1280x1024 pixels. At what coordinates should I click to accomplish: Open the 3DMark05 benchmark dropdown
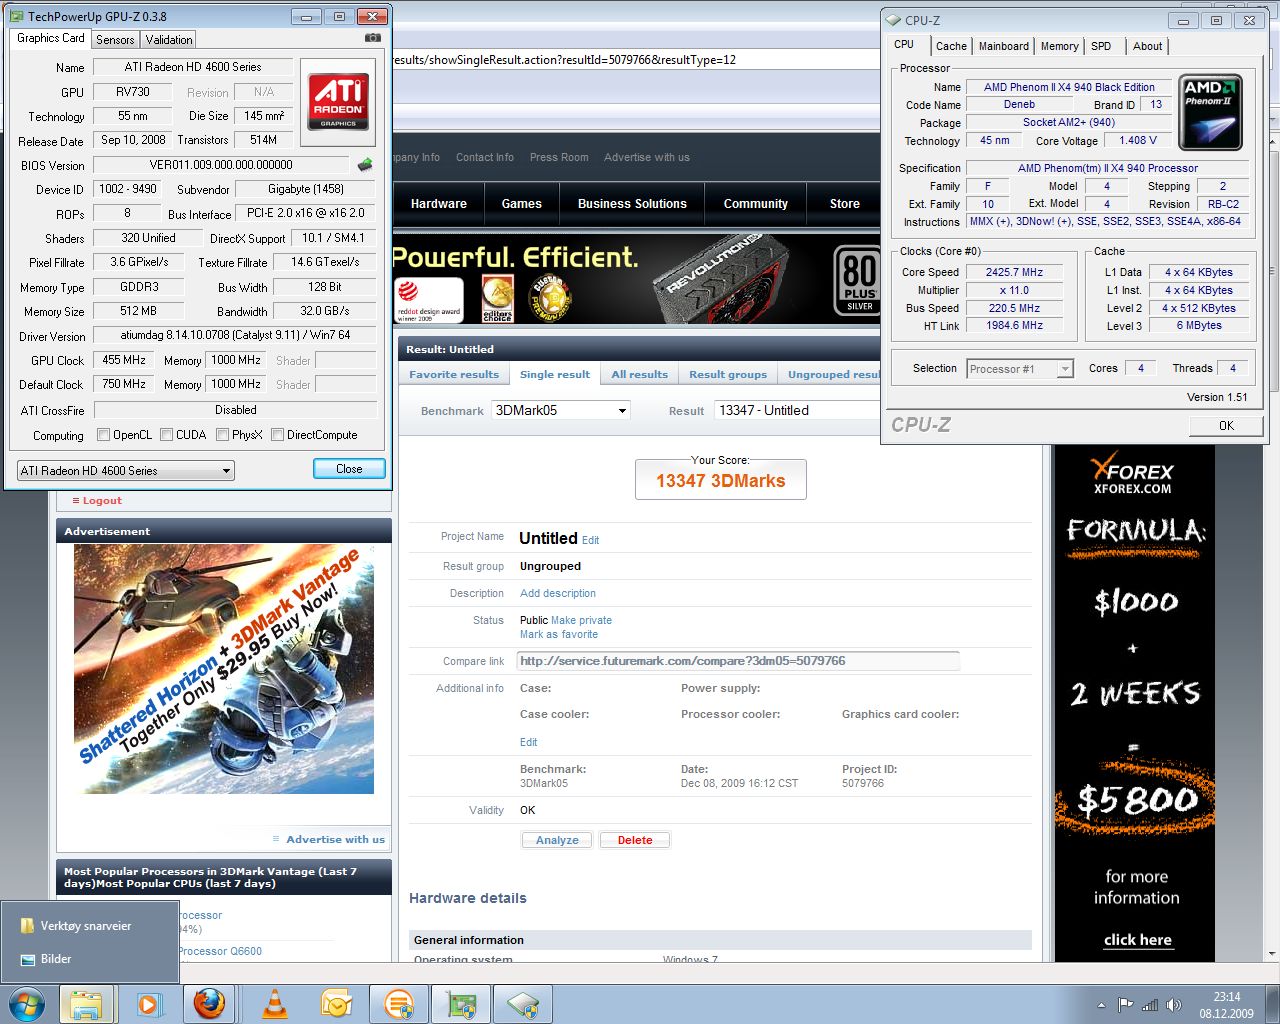point(561,410)
